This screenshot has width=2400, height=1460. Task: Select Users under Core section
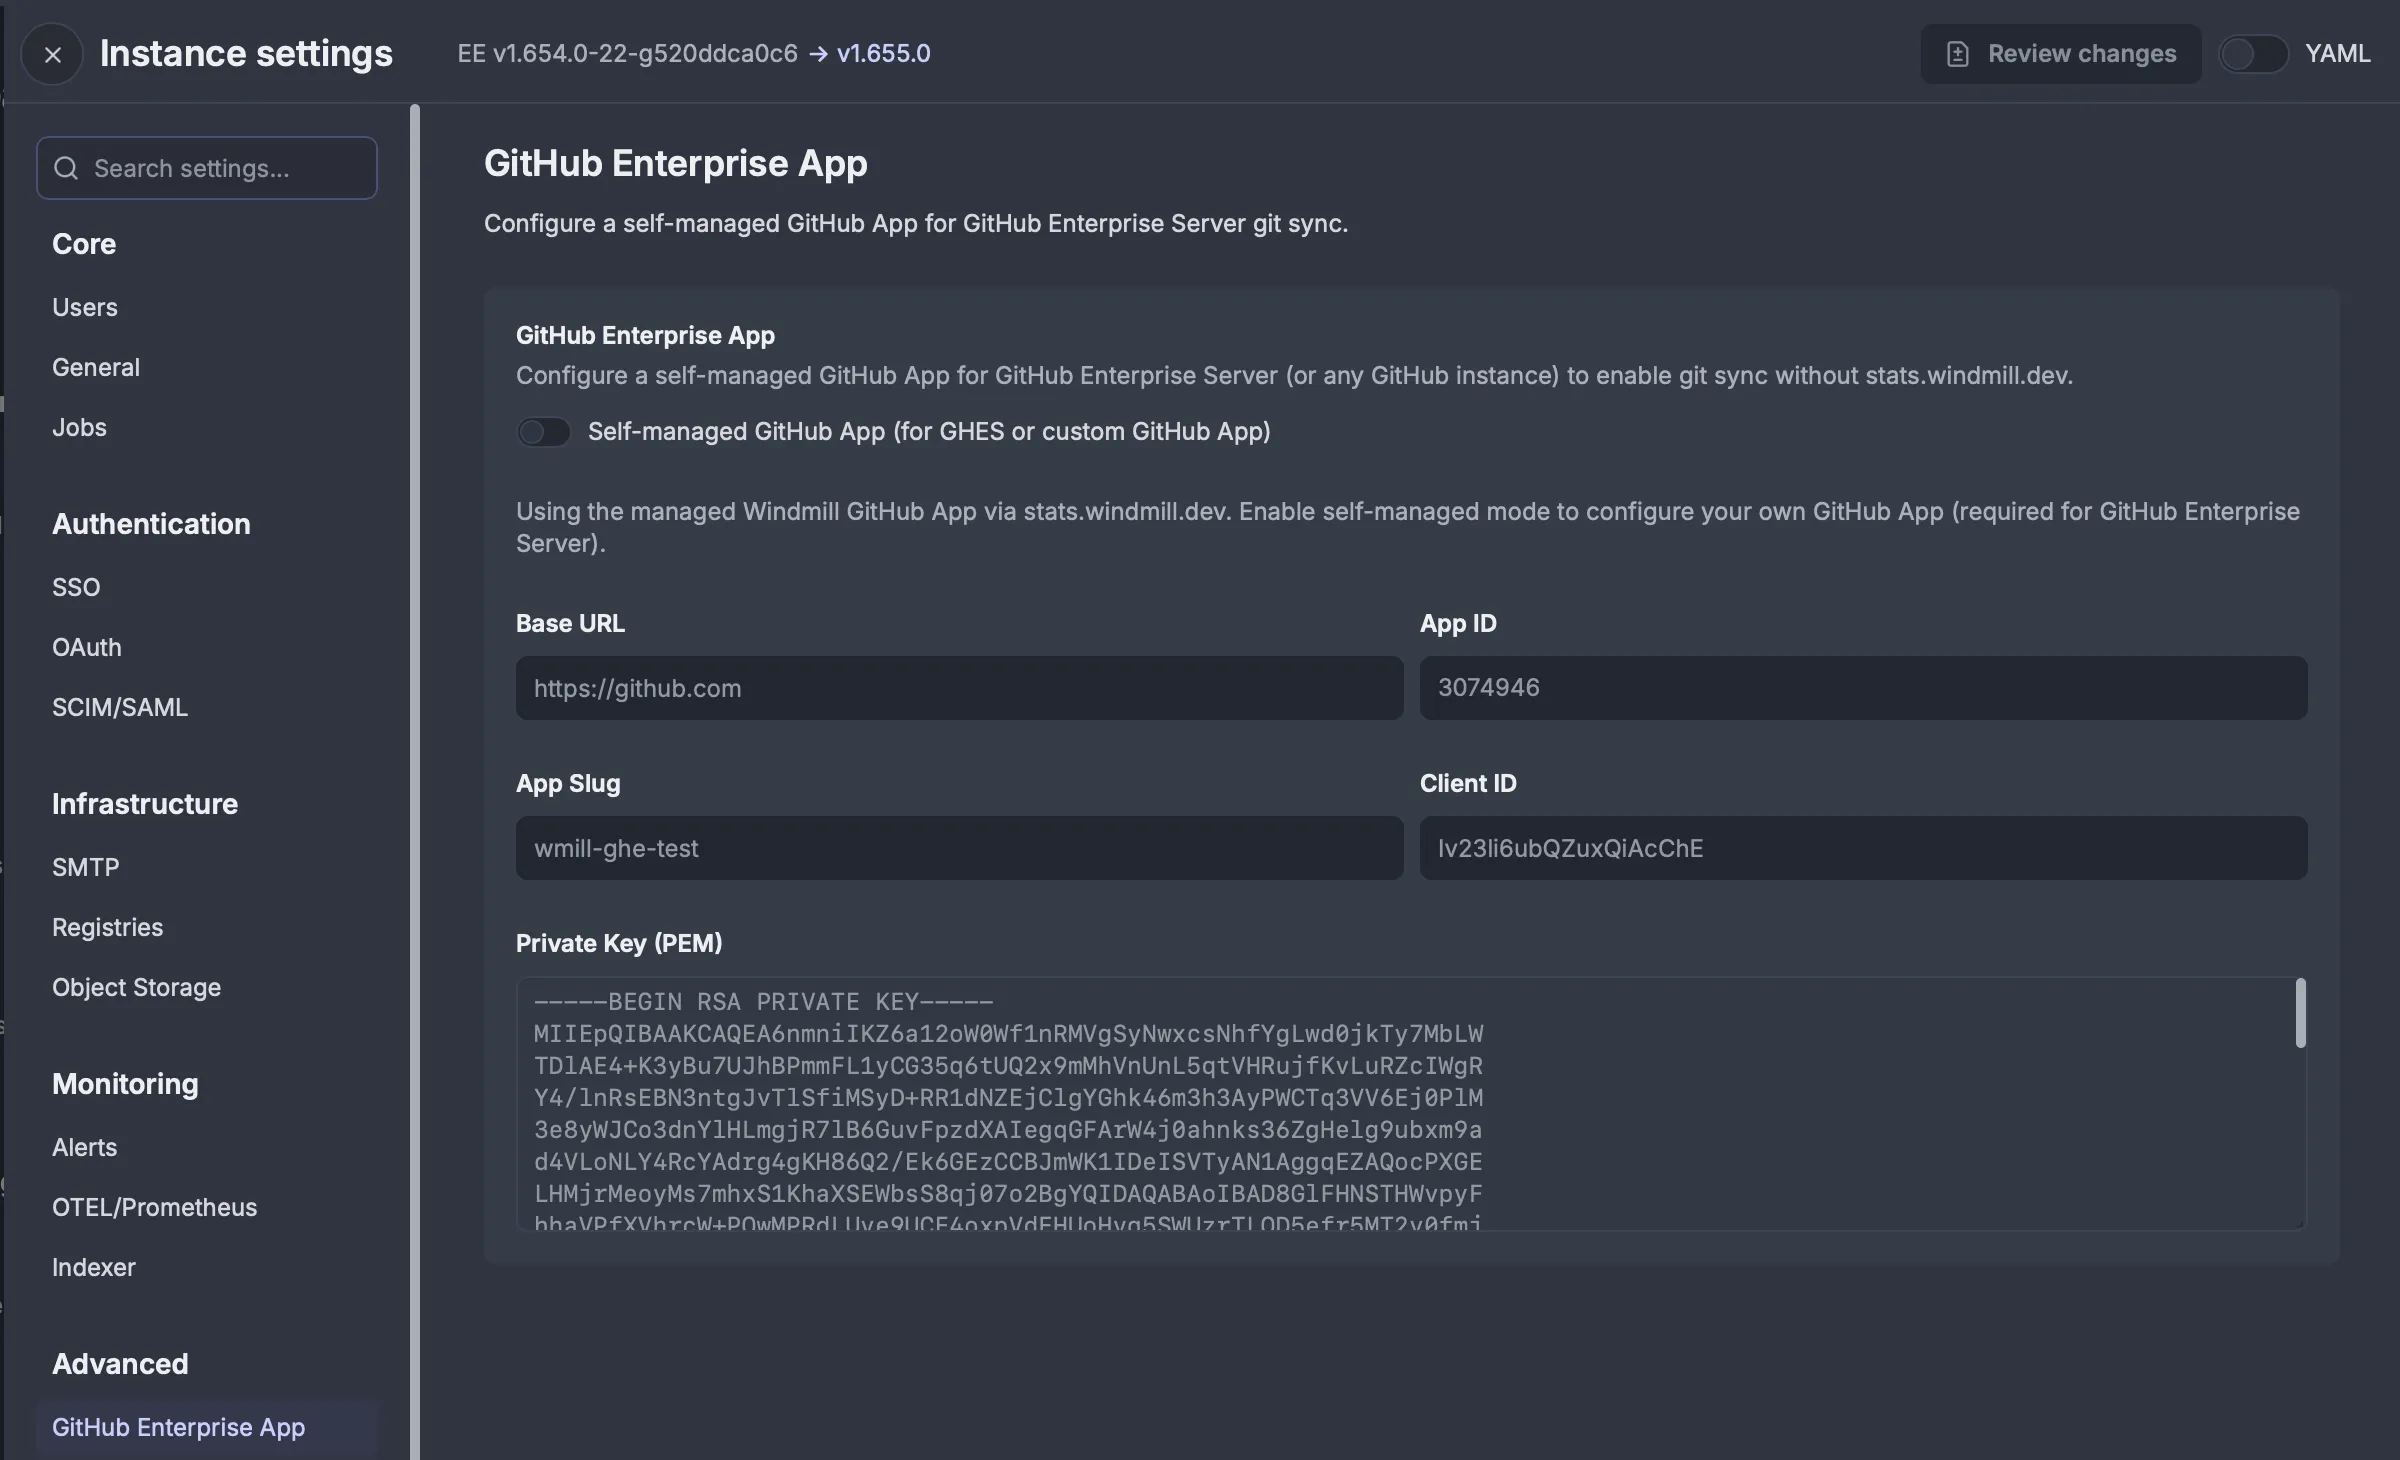point(84,307)
